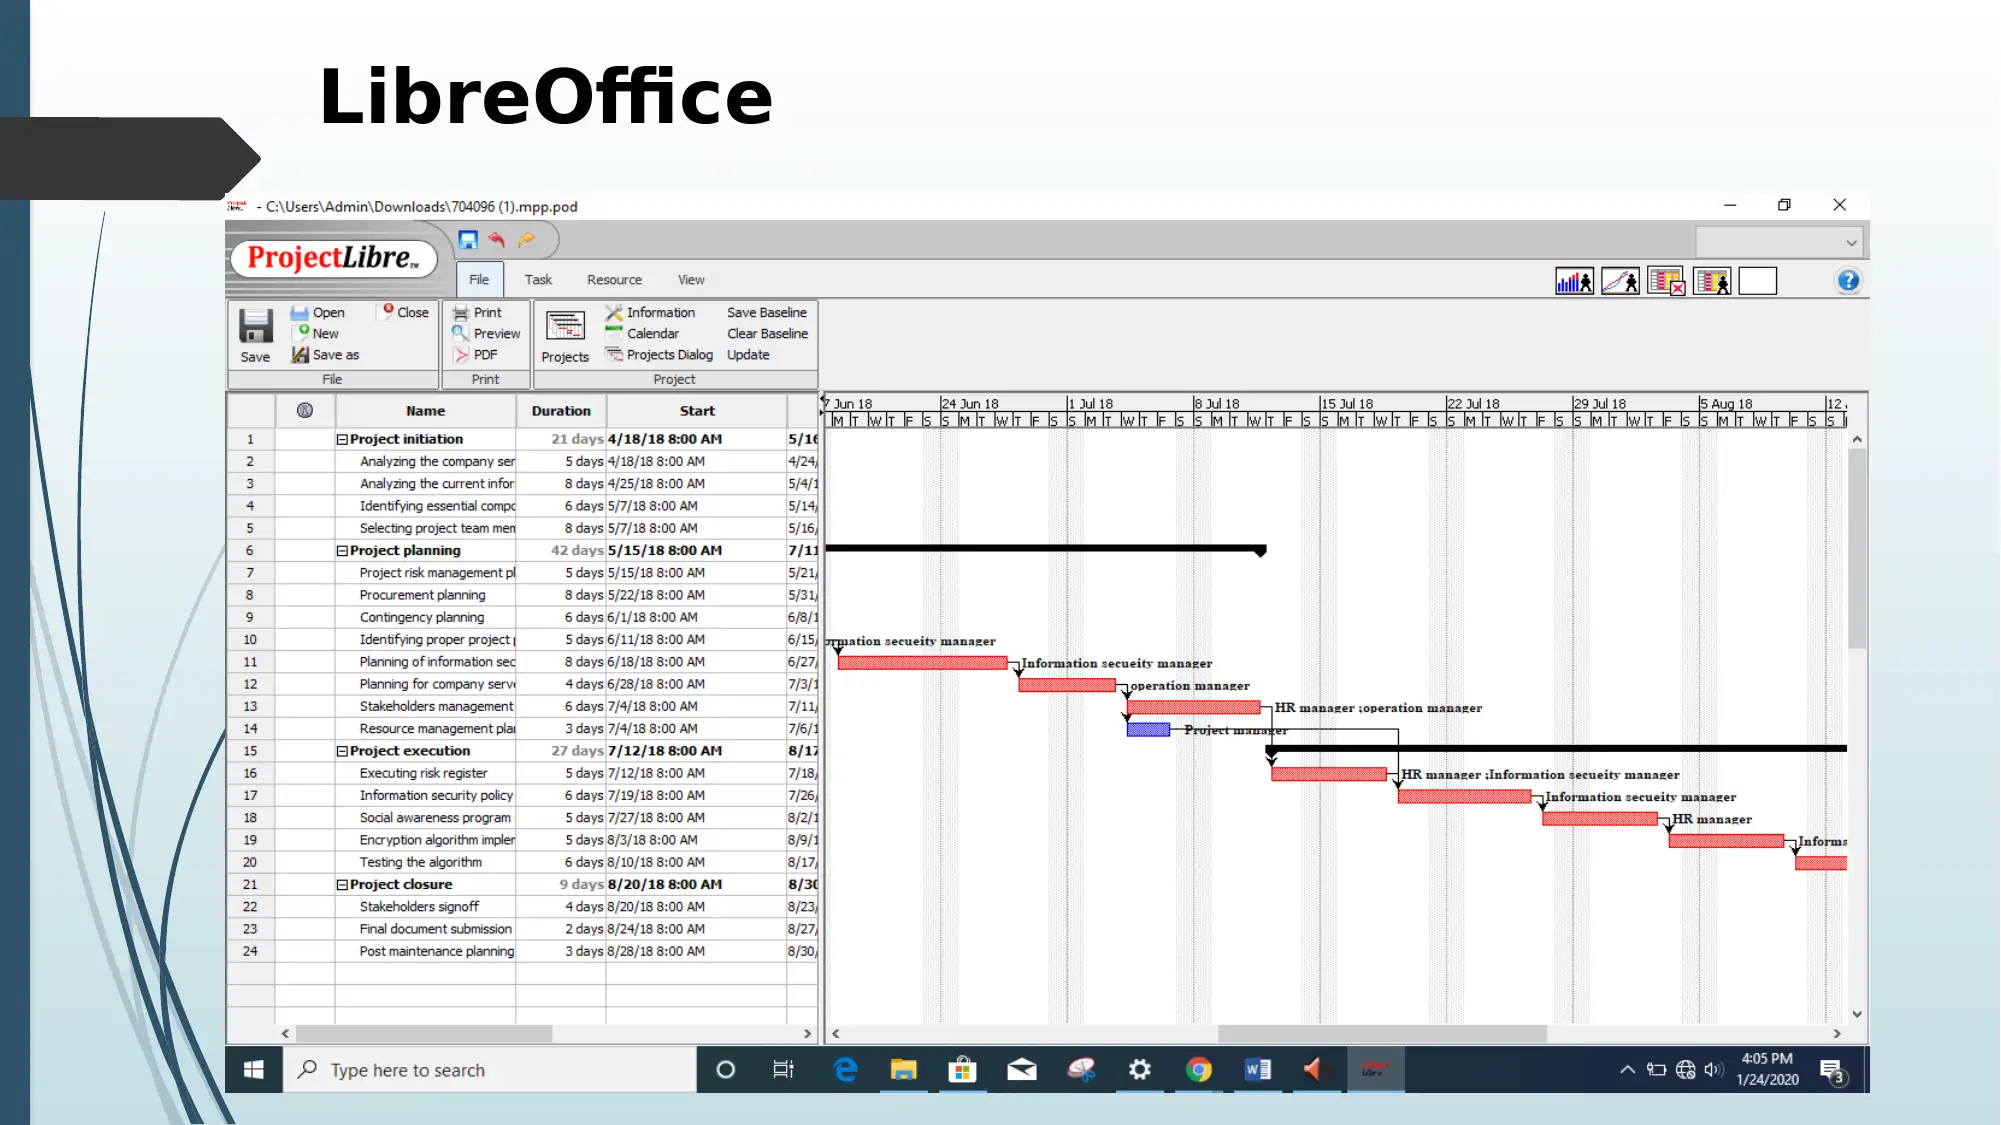Image resolution: width=2001 pixels, height=1125 pixels.
Task: Open print Preview
Action: pyautogui.click(x=486, y=333)
